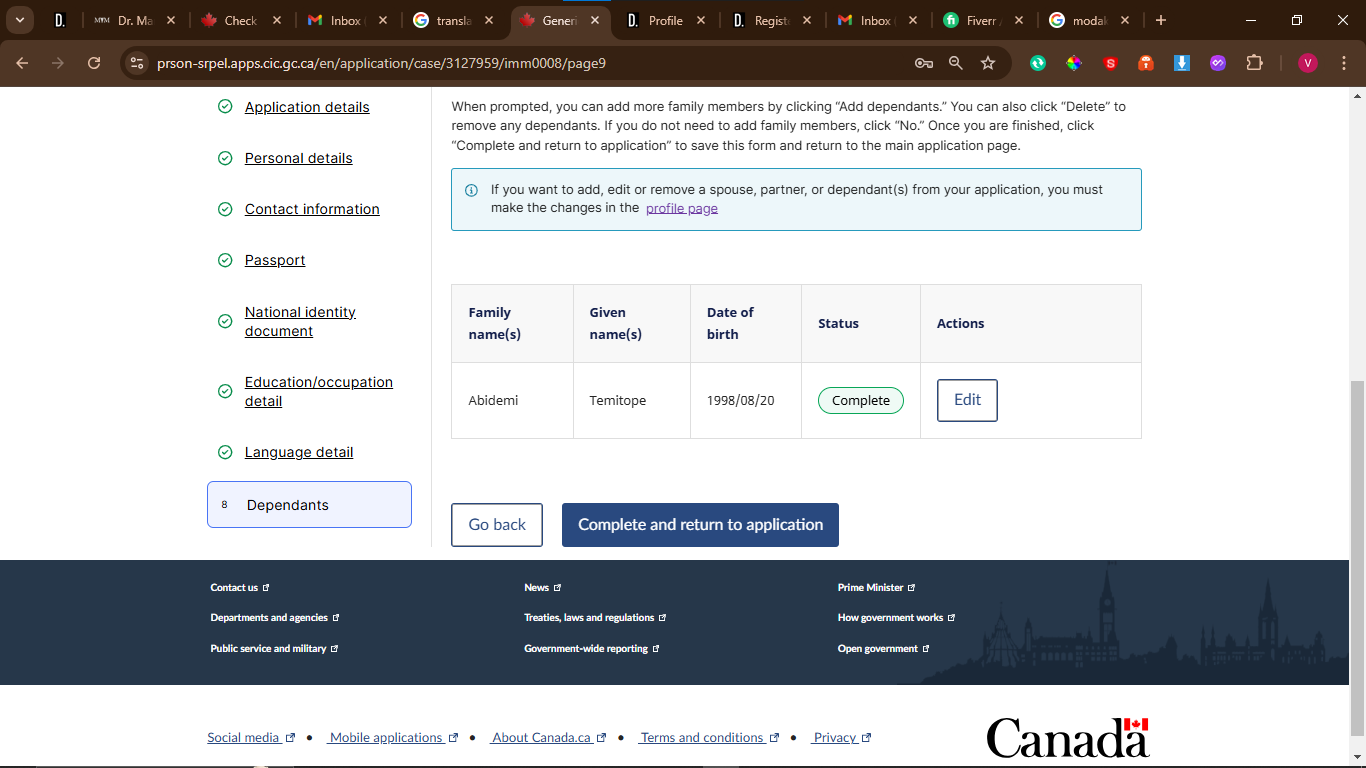This screenshot has width=1366, height=768.
Task: Open the Mobile applications link
Action: pyautogui.click(x=394, y=738)
